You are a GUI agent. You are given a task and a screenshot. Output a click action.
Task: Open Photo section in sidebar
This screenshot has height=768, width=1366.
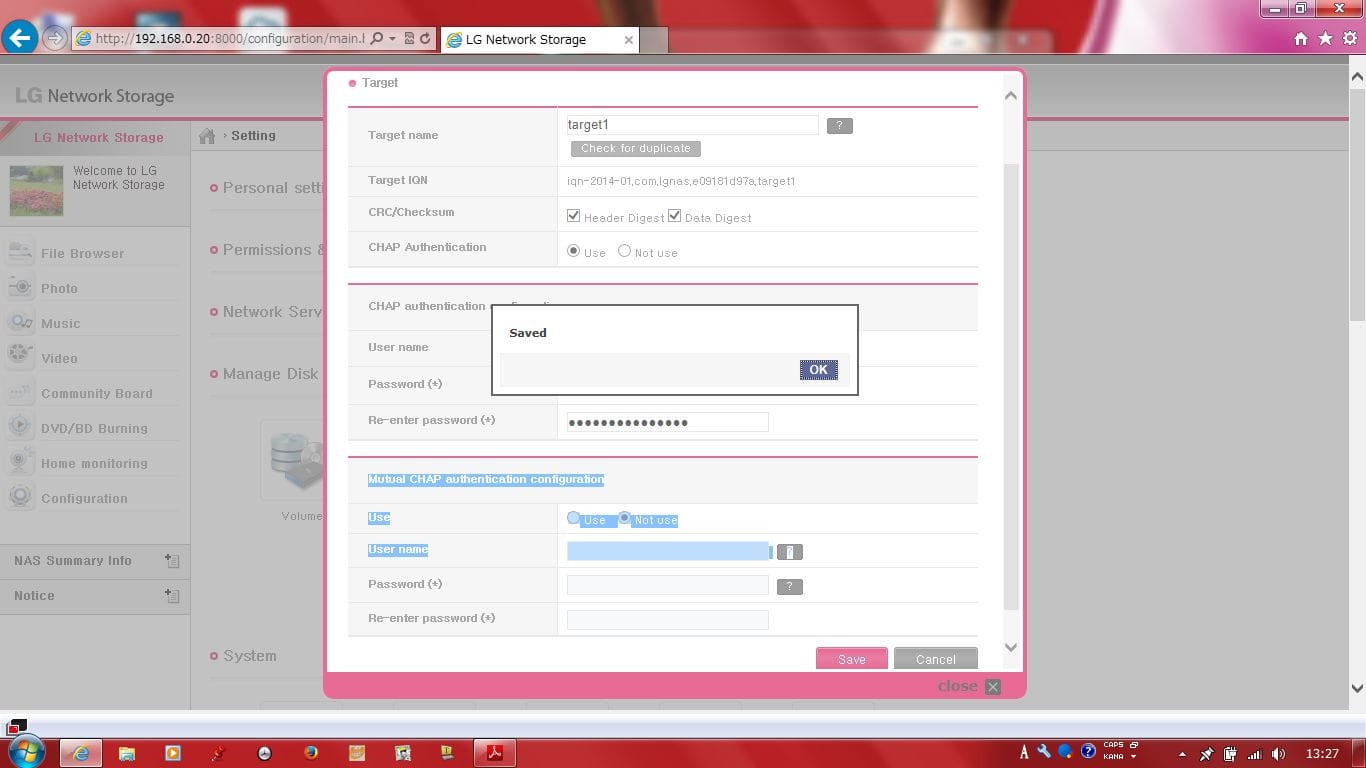pyautogui.click(x=59, y=289)
